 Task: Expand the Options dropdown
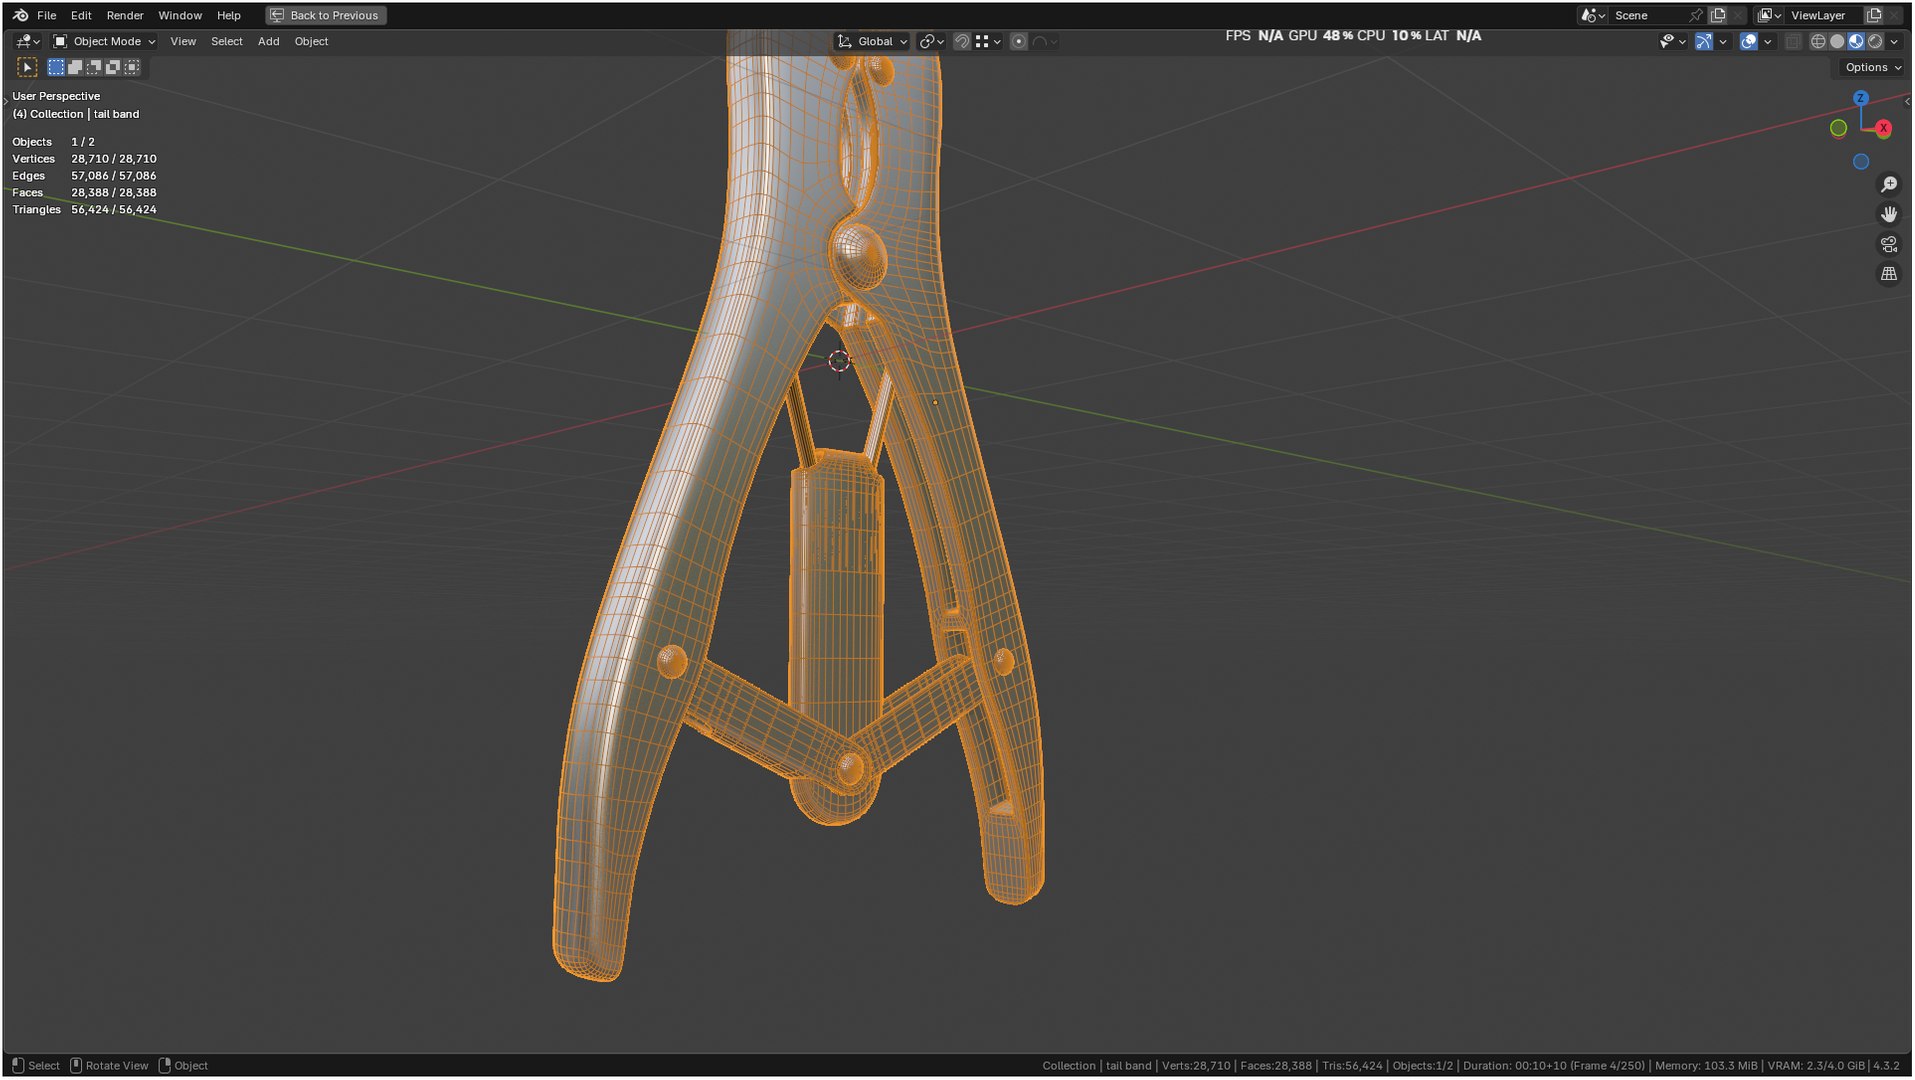[x=1872, y=67]
